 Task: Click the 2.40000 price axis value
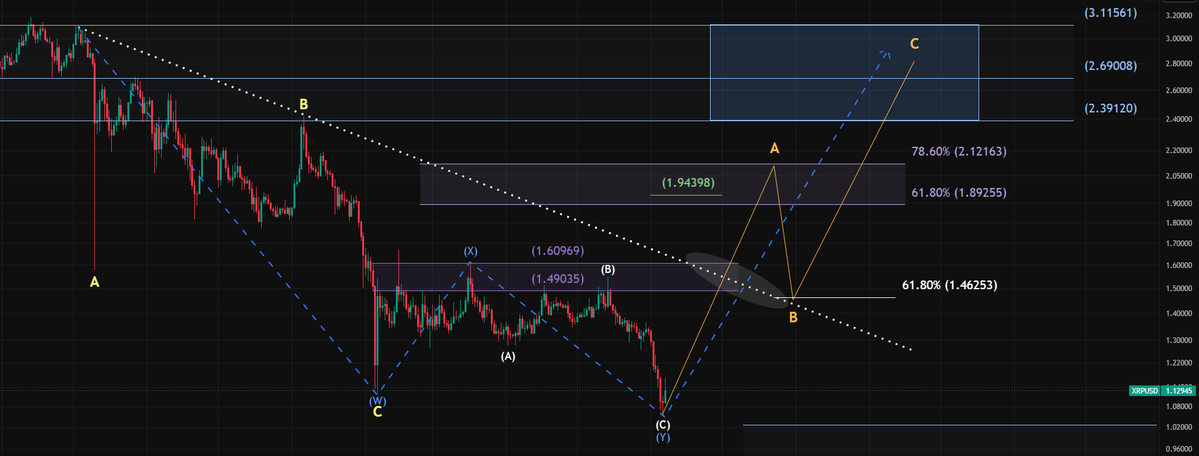pos(1179,119)
